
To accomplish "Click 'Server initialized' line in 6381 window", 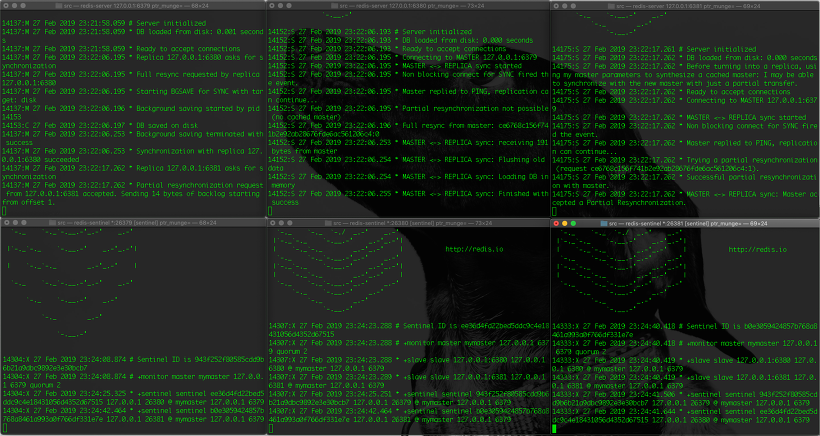I will coord(654,49).
